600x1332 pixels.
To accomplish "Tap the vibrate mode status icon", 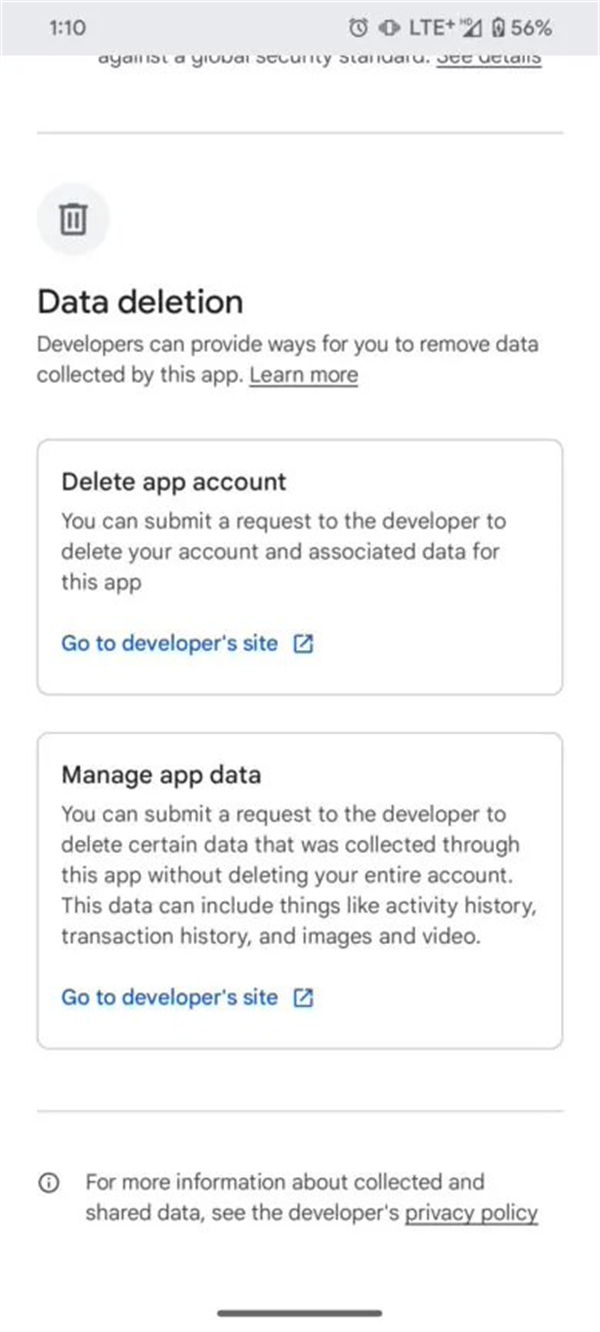I will tap(388, 28).
